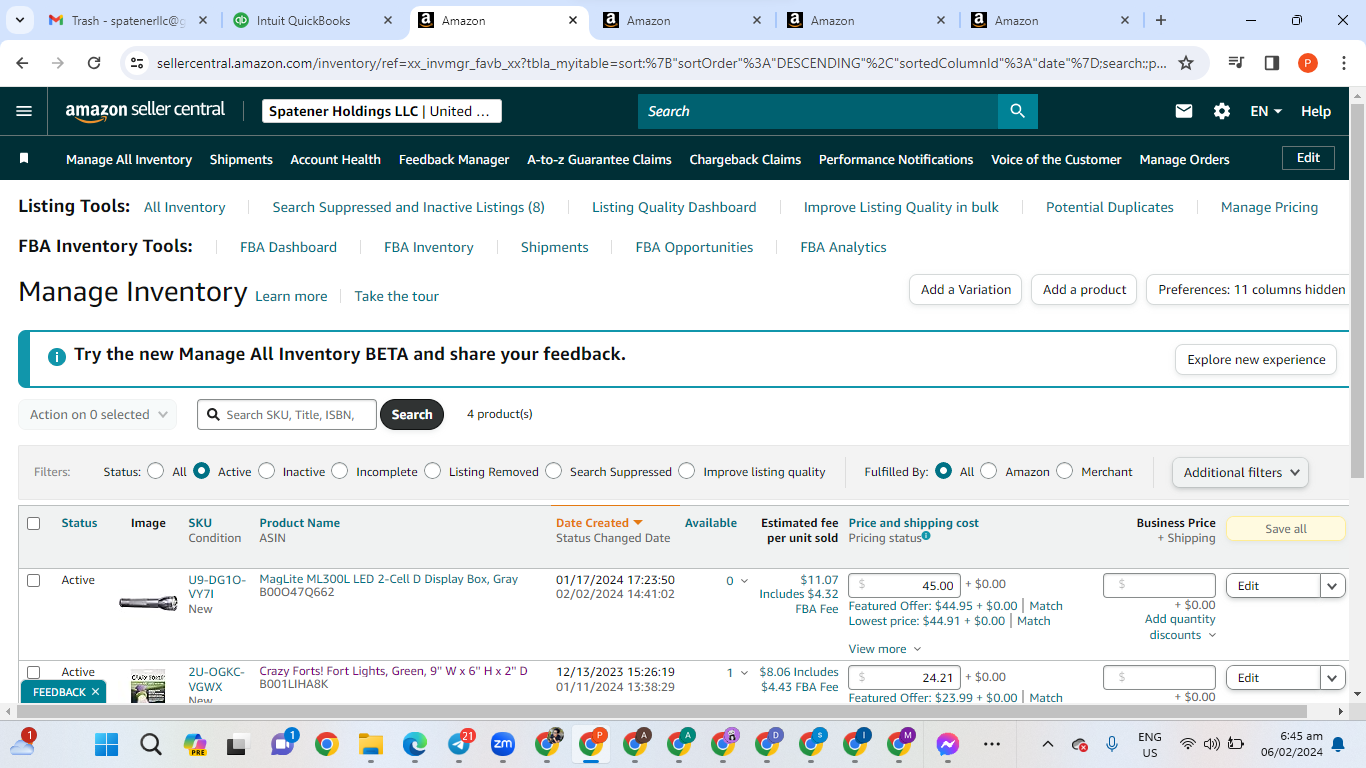The width and height of the screenshot is (1366, 768).
Task: Expand available quantity 0 for MagLite row
Action: (x=737, y=581)
